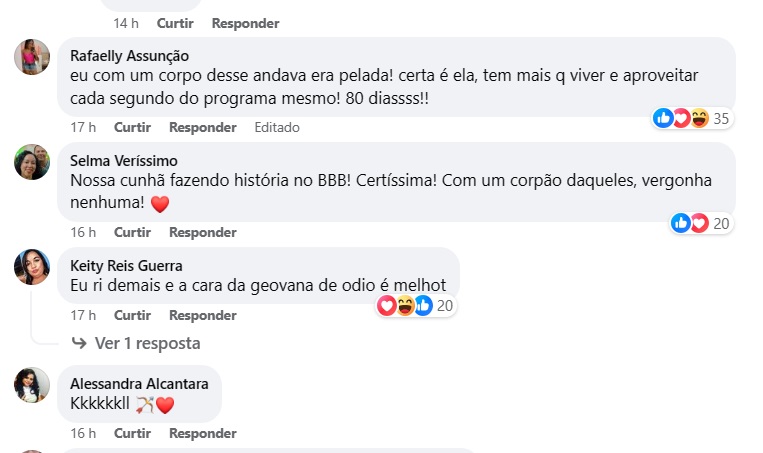Click Selma Veríssimo's profile avatar

pos(32,162)
